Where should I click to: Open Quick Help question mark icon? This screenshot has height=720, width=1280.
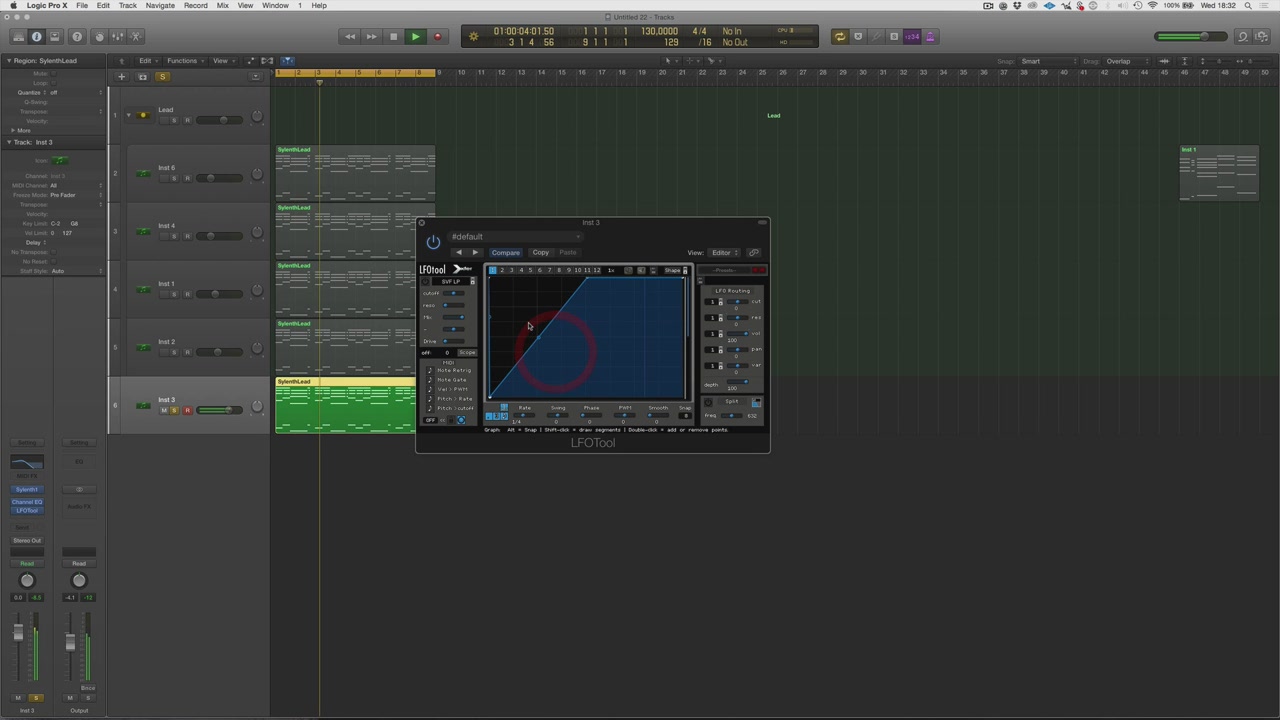pos(77,37)
